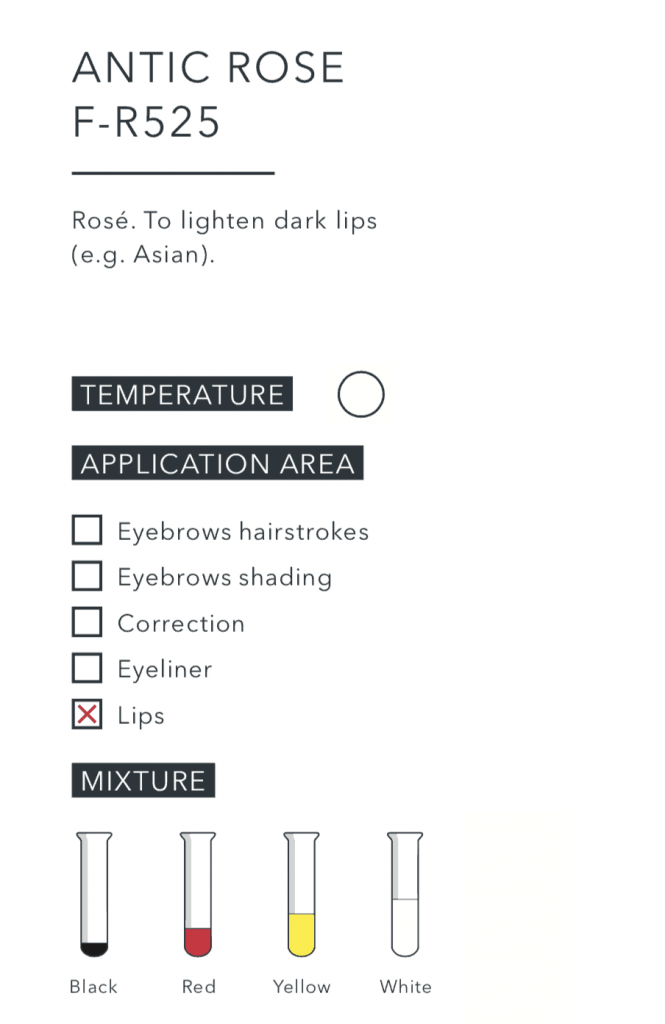Enable the Correction checkbox

pyautogui.click(x=87, y=622)
